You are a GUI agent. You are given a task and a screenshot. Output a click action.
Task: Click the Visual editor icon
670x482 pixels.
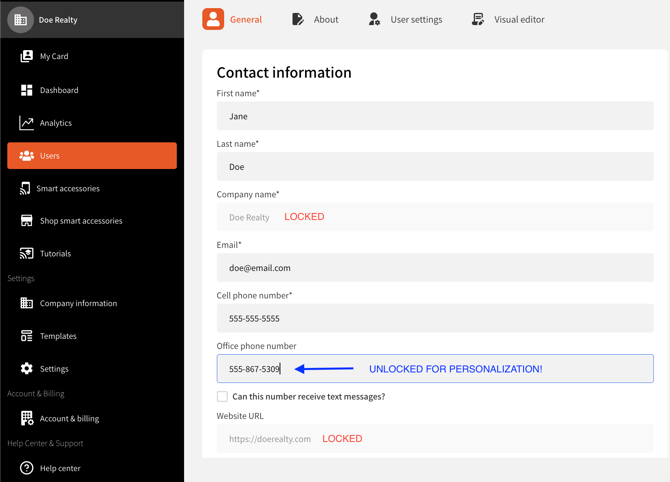478,19
